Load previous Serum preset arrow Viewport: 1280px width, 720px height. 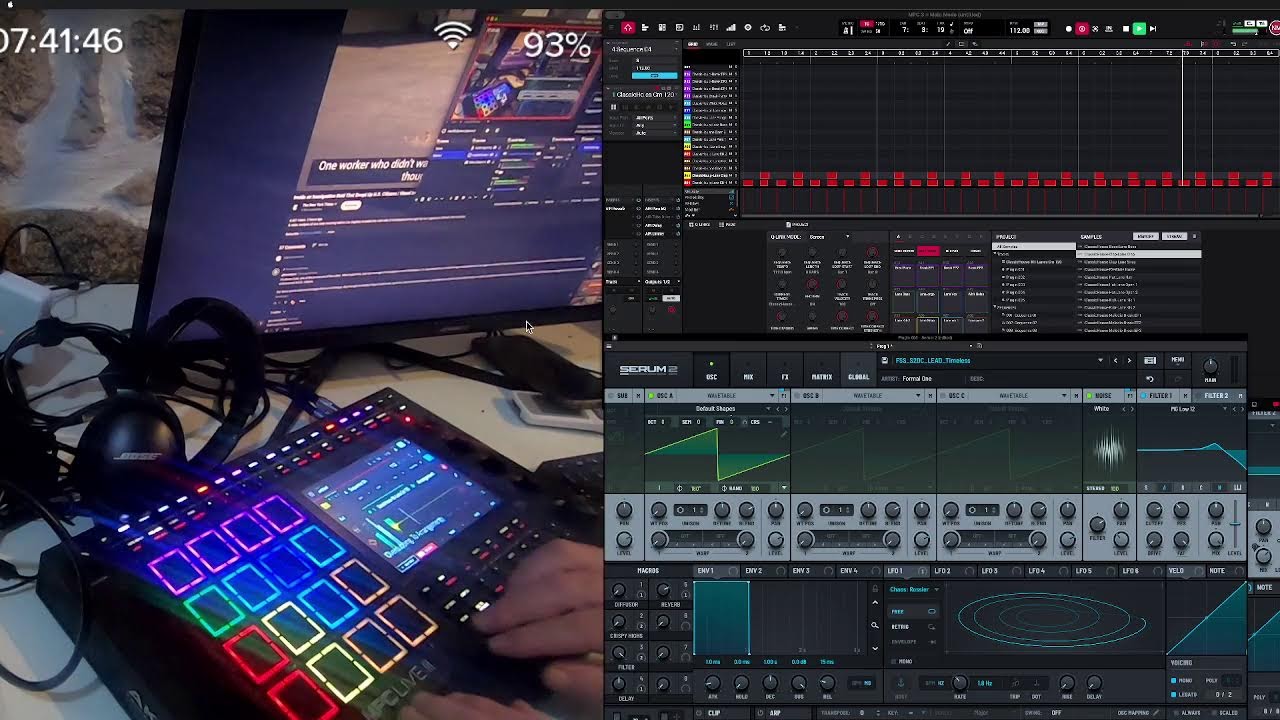click(1116, 361)
